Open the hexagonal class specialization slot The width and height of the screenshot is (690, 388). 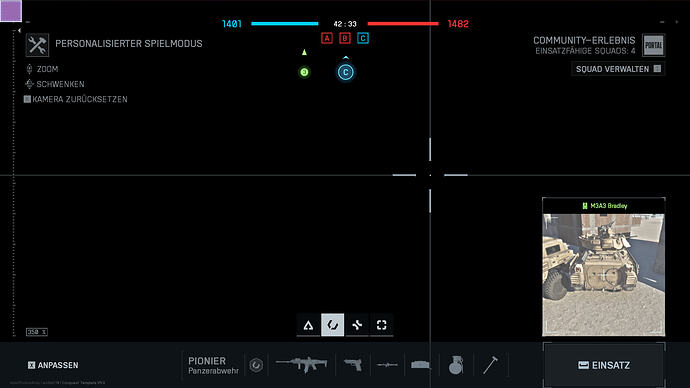click(x=256, y=365)
